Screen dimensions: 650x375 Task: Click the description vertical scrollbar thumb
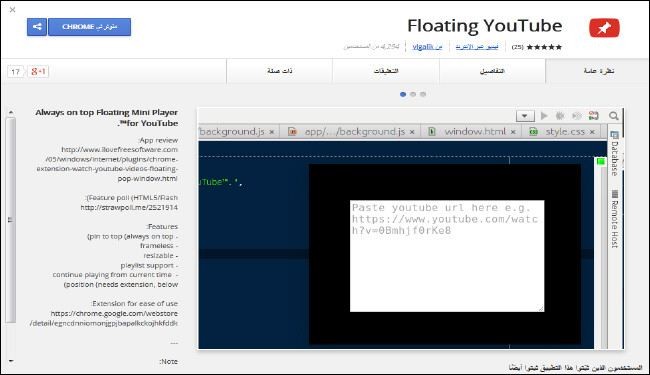[x=11, y=220]
